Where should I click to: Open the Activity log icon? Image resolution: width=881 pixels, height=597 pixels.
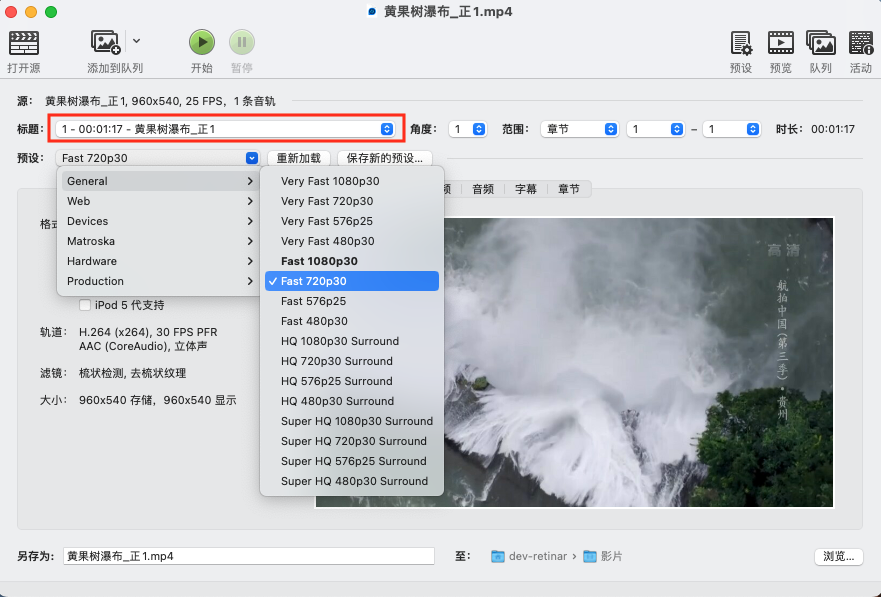(860, 43)
